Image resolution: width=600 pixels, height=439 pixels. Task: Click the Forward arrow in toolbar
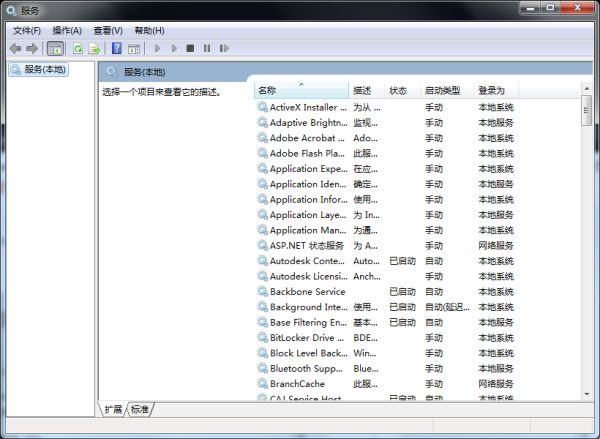32,48
